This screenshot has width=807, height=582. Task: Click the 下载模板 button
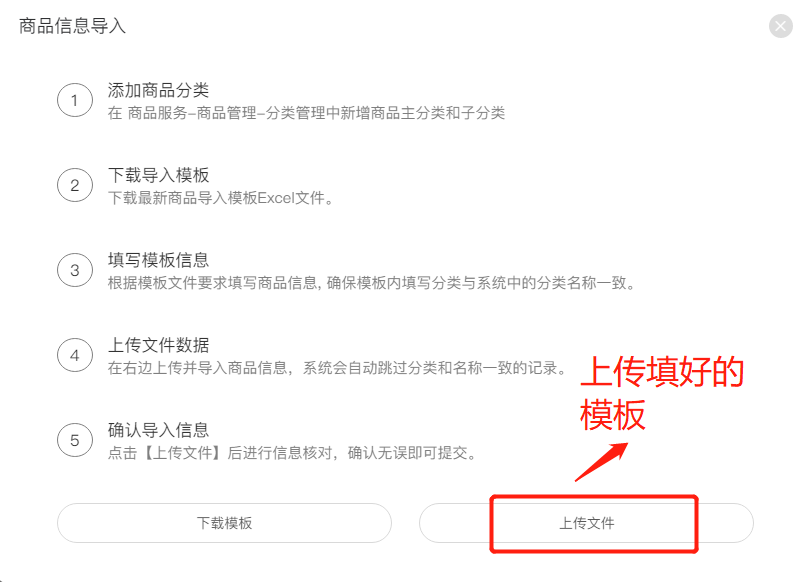pyautogui.click(x=224, y=523)
